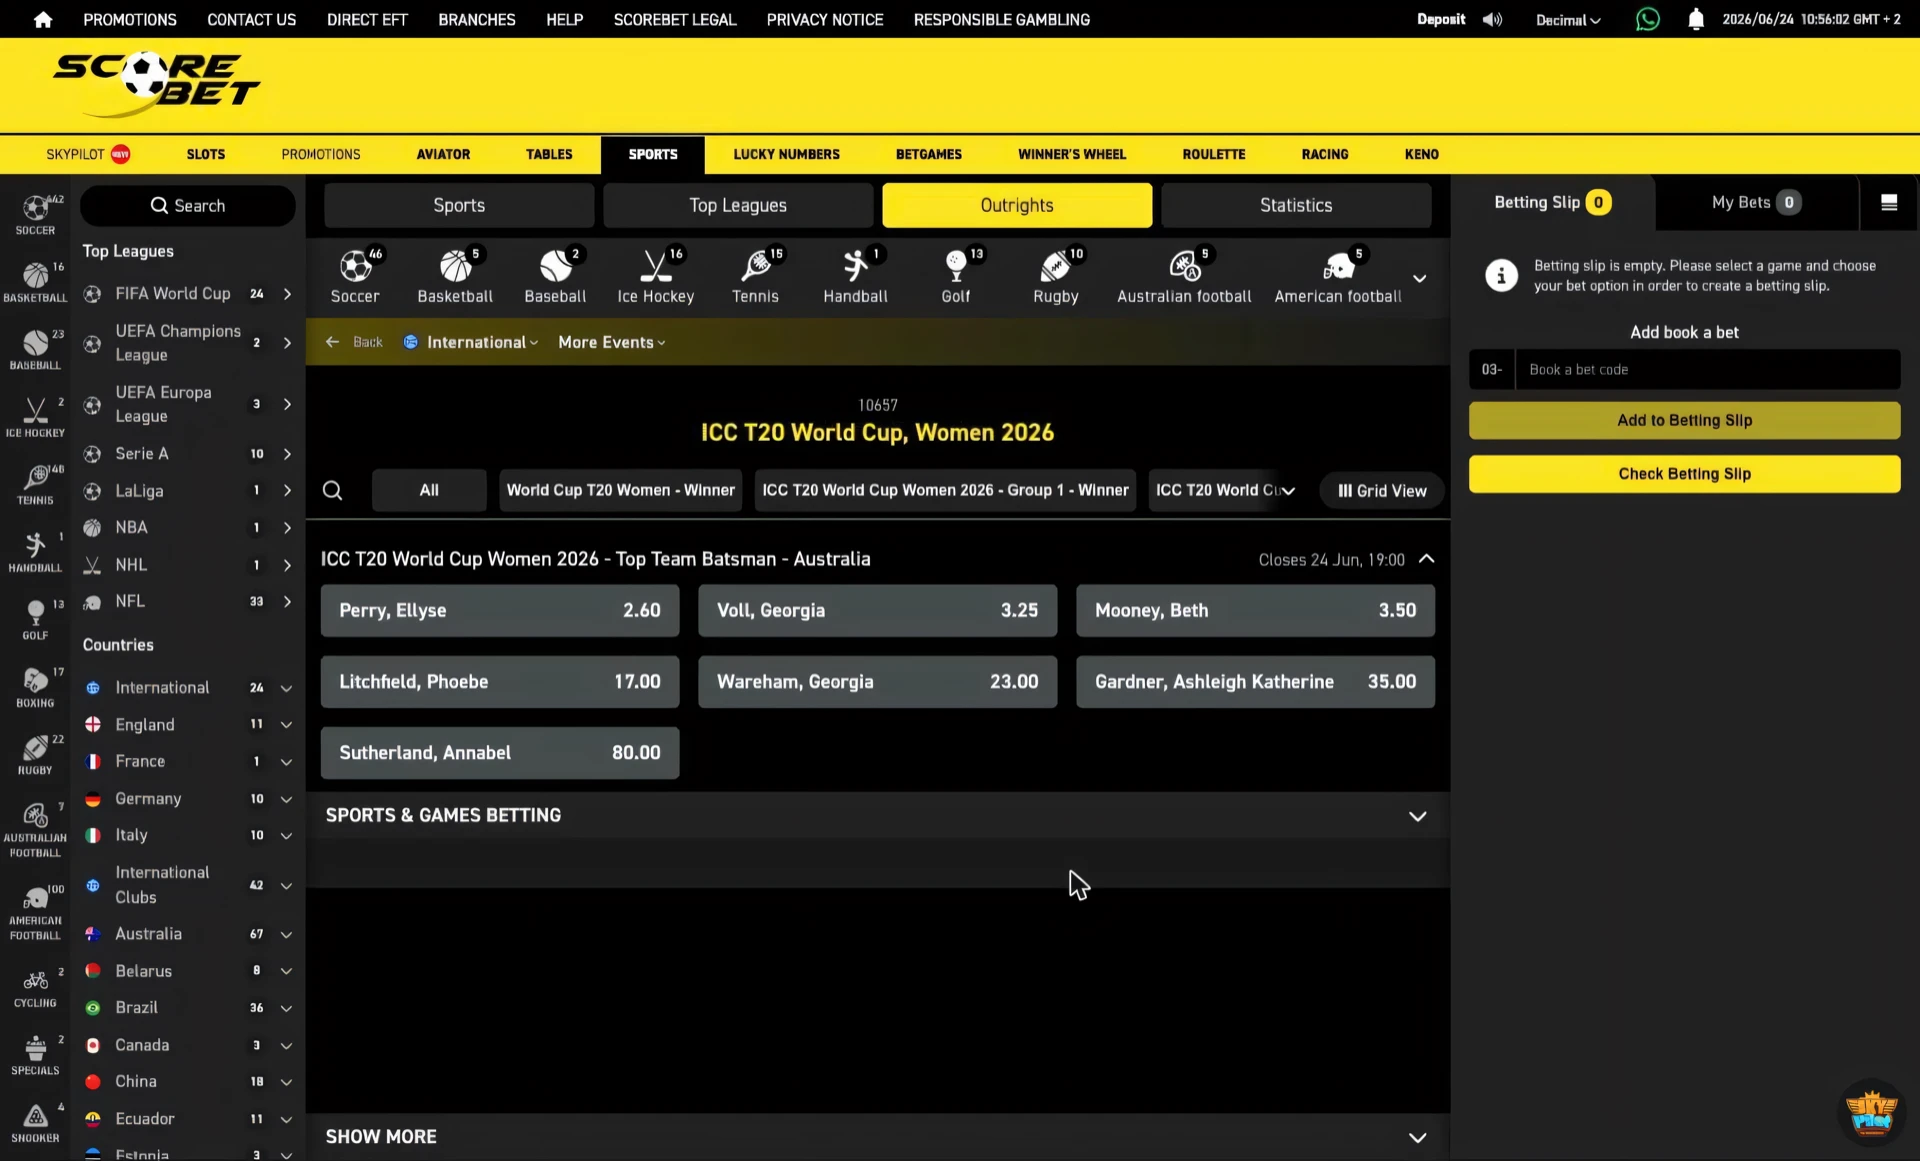Open the betting slip menu icon

[1889, 203]
